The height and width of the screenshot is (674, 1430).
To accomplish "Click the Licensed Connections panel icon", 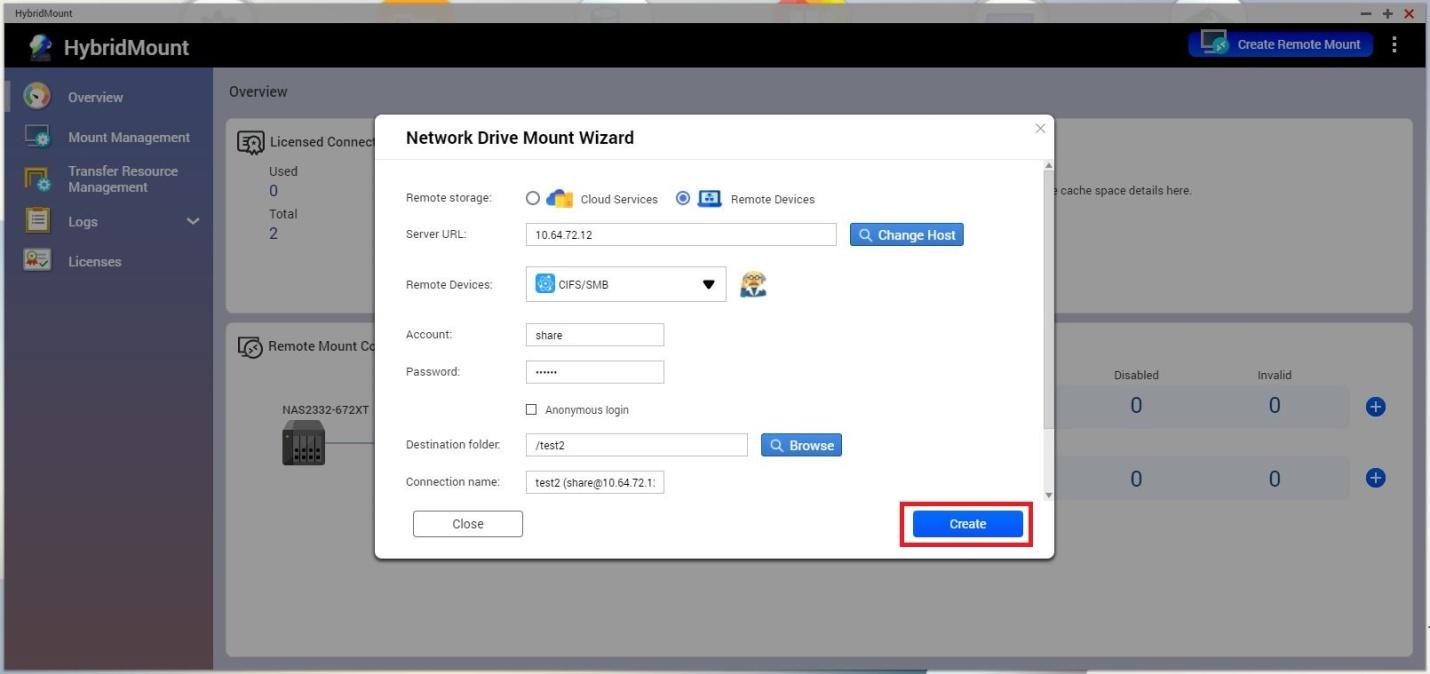I will coord(250,143).
